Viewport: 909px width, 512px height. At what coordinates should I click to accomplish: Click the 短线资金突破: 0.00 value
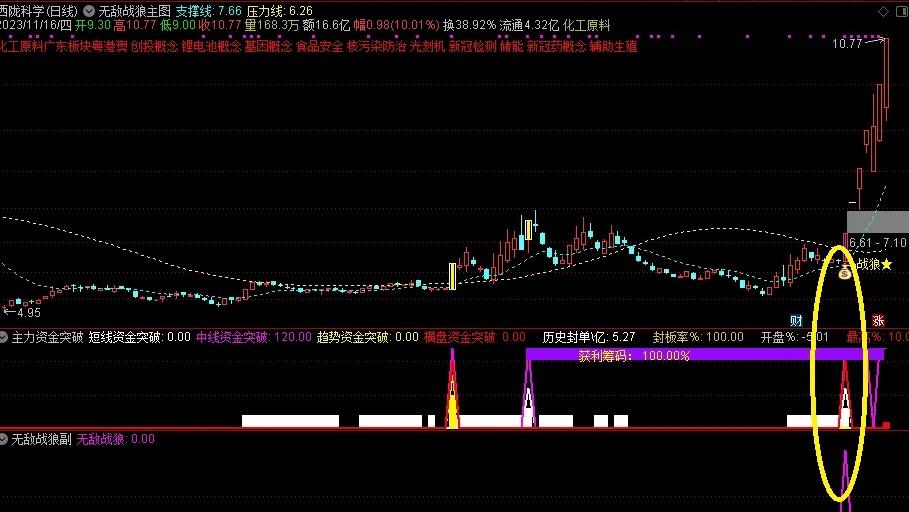coord(140,337)
